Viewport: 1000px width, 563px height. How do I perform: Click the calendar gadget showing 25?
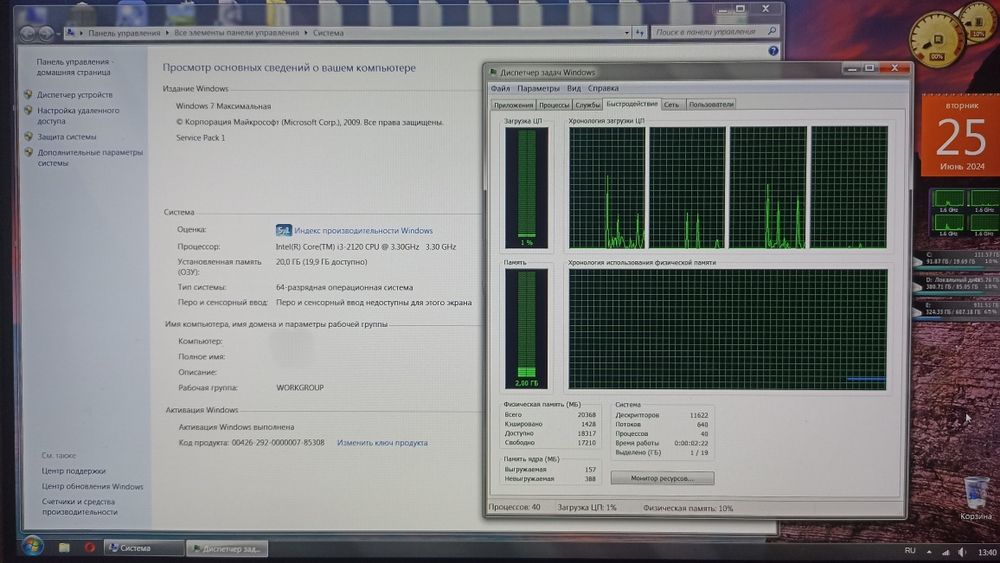[960, 136]
